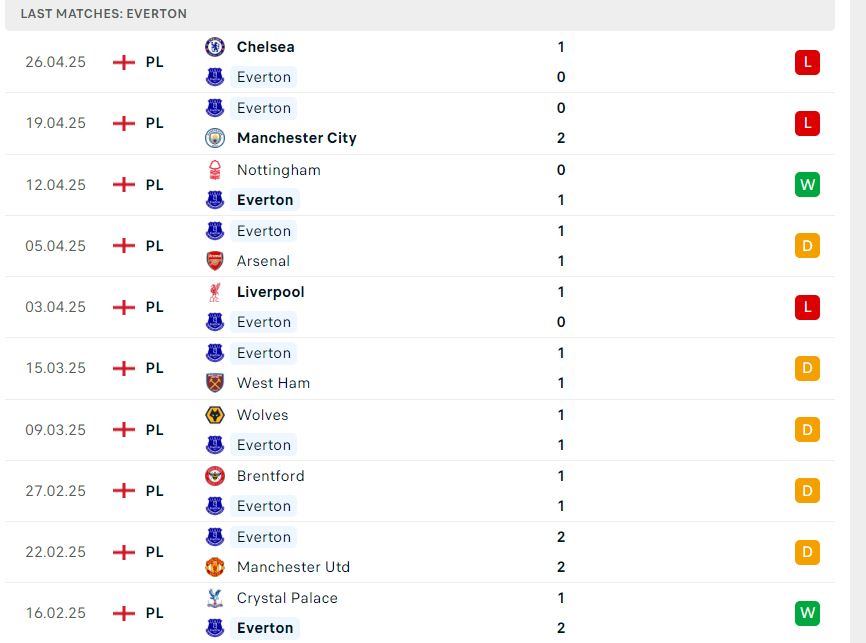Select the green W badge for Crystal Palace match
Screen dimensions: 866x643
(807, 613)
